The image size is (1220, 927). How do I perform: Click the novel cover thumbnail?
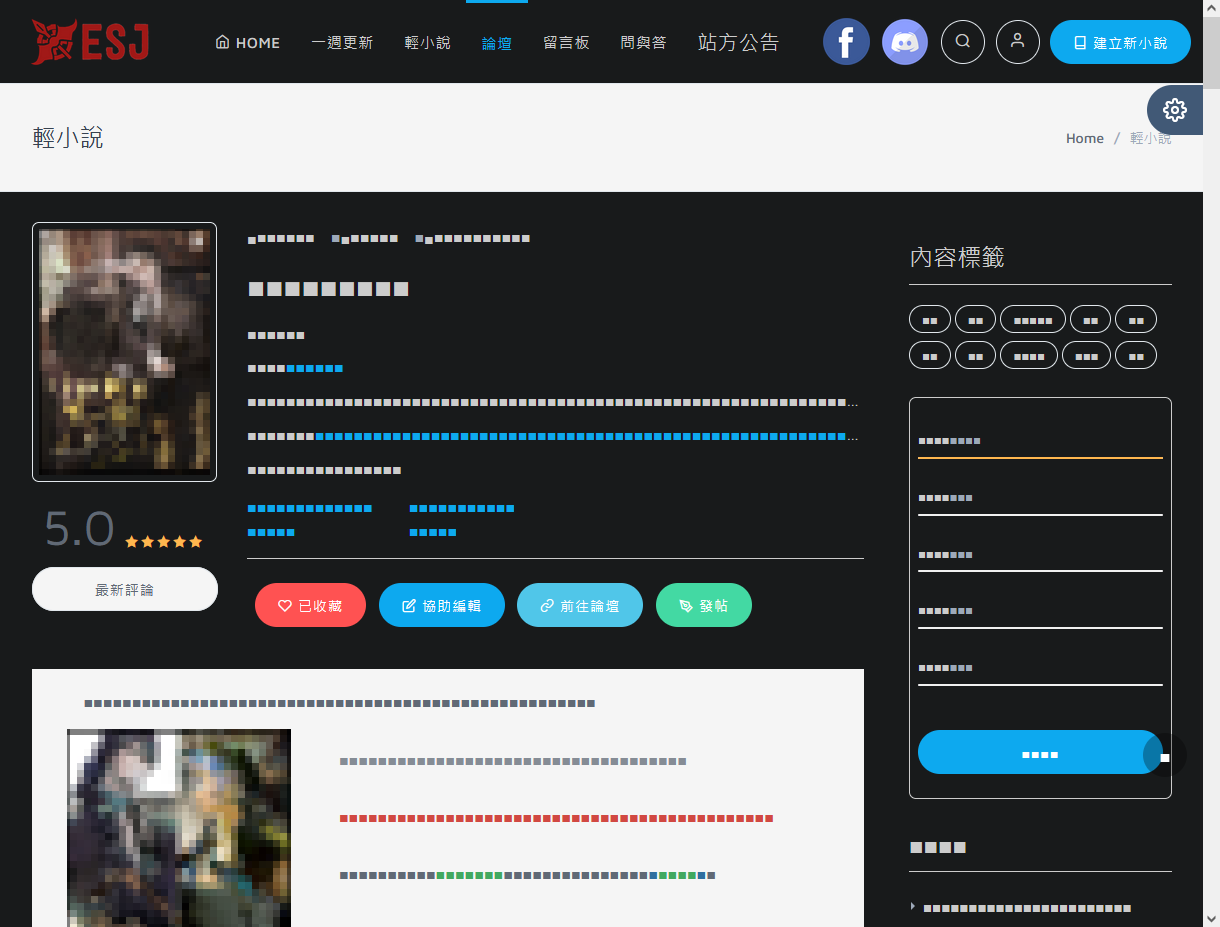[x=125, y=352]
